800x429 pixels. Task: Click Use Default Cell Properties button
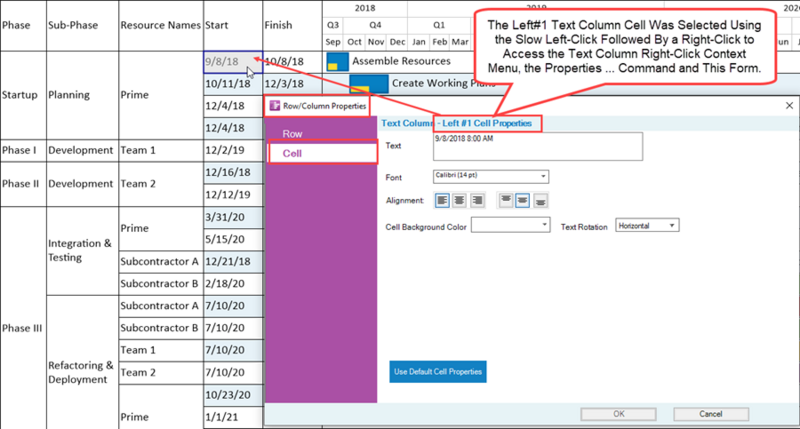pyautogui.click(x=438, y=371)
